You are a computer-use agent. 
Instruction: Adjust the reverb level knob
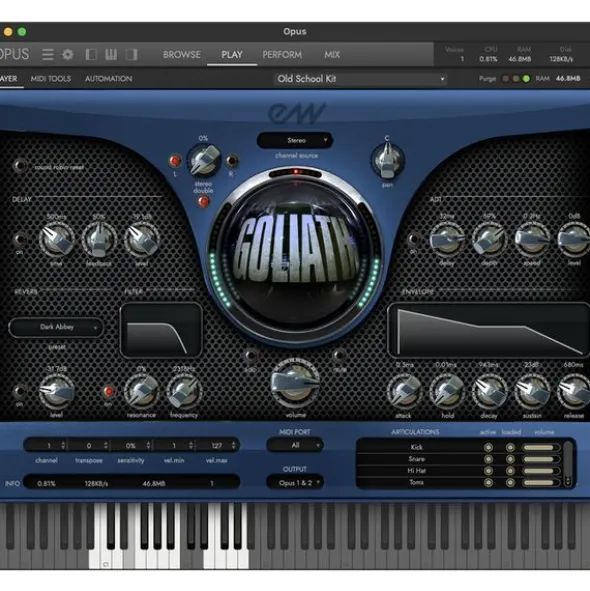pos(56,392)
